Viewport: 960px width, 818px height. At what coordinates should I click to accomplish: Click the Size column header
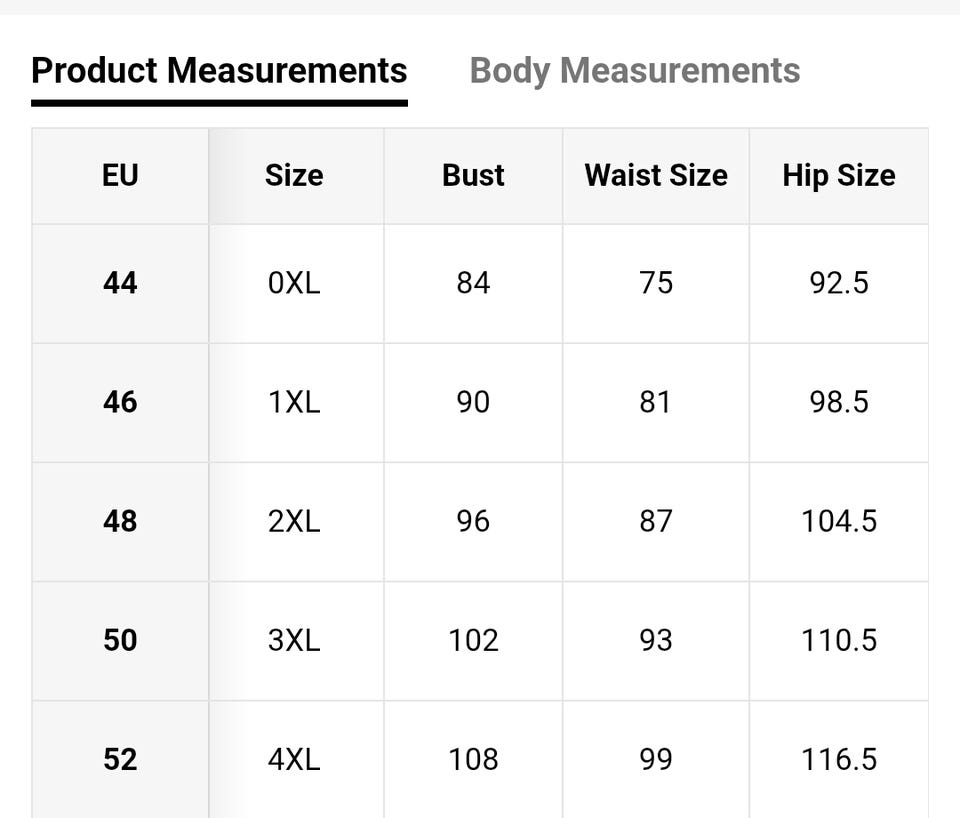click(x=294, y=176)
